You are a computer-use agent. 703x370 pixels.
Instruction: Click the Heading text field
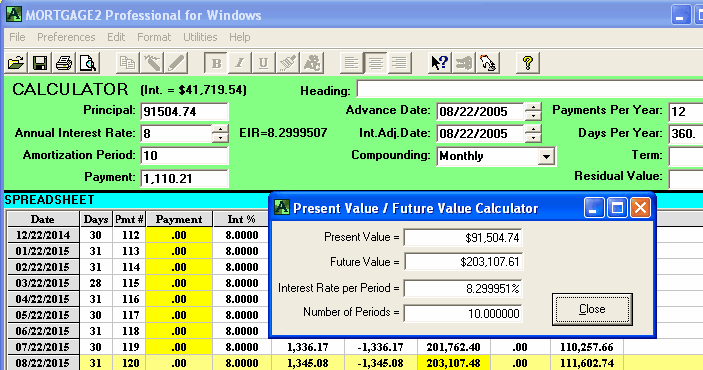529,89
